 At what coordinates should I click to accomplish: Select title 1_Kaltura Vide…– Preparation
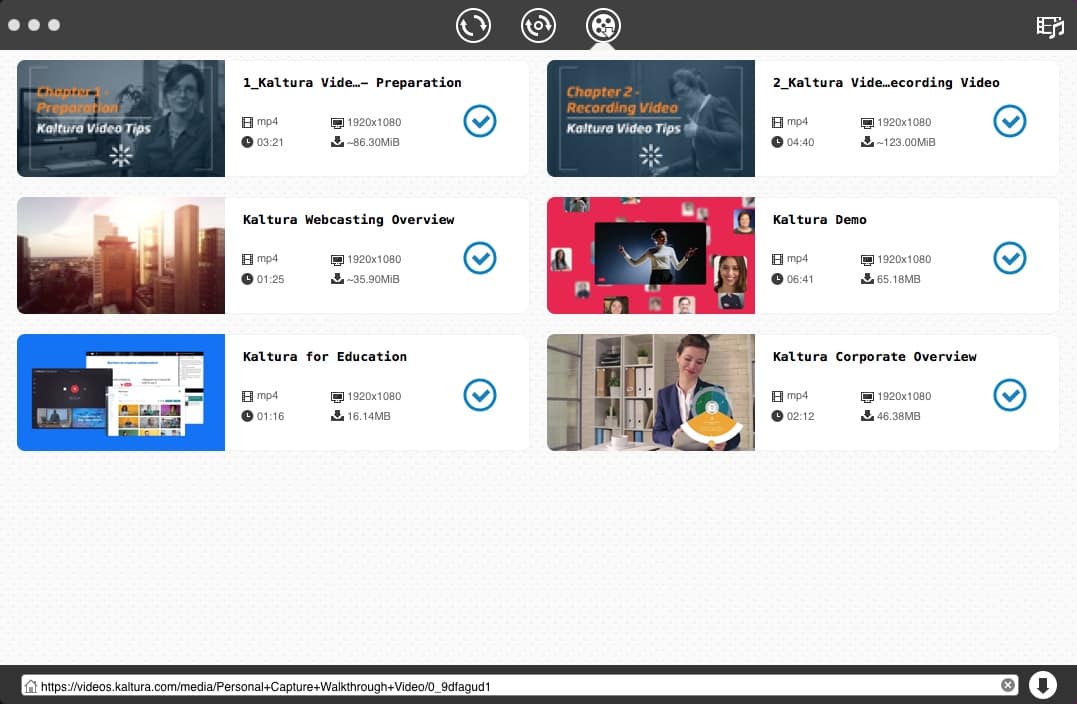tap(352, 82)
